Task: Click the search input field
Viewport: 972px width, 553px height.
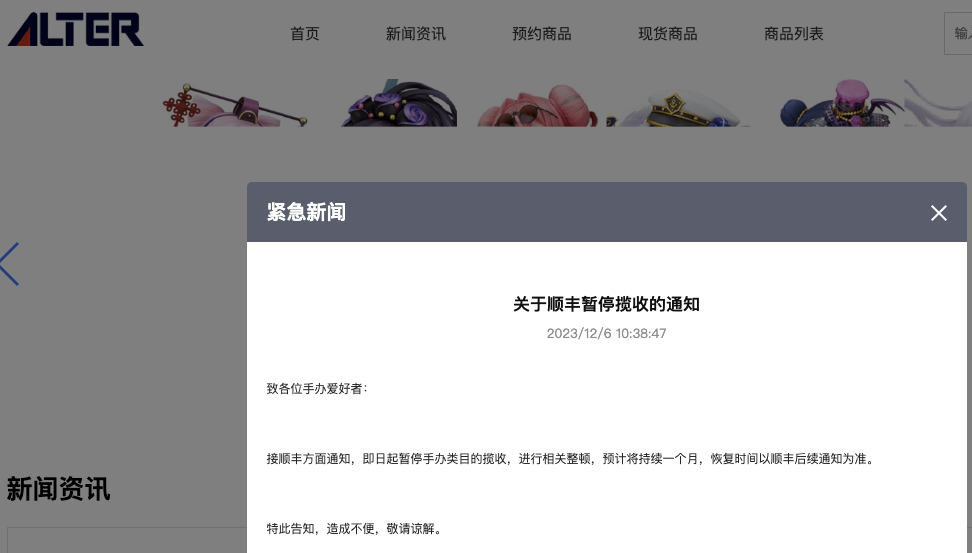Action: point(958,33)
